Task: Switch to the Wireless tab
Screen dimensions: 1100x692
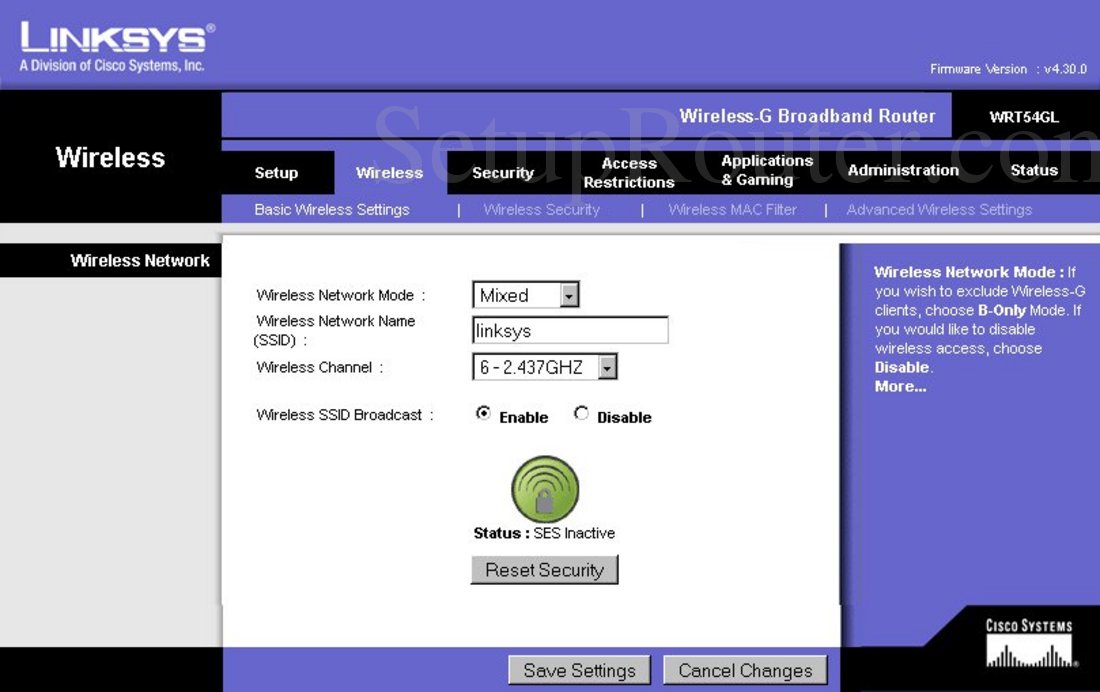Action: tap(389, 173)
